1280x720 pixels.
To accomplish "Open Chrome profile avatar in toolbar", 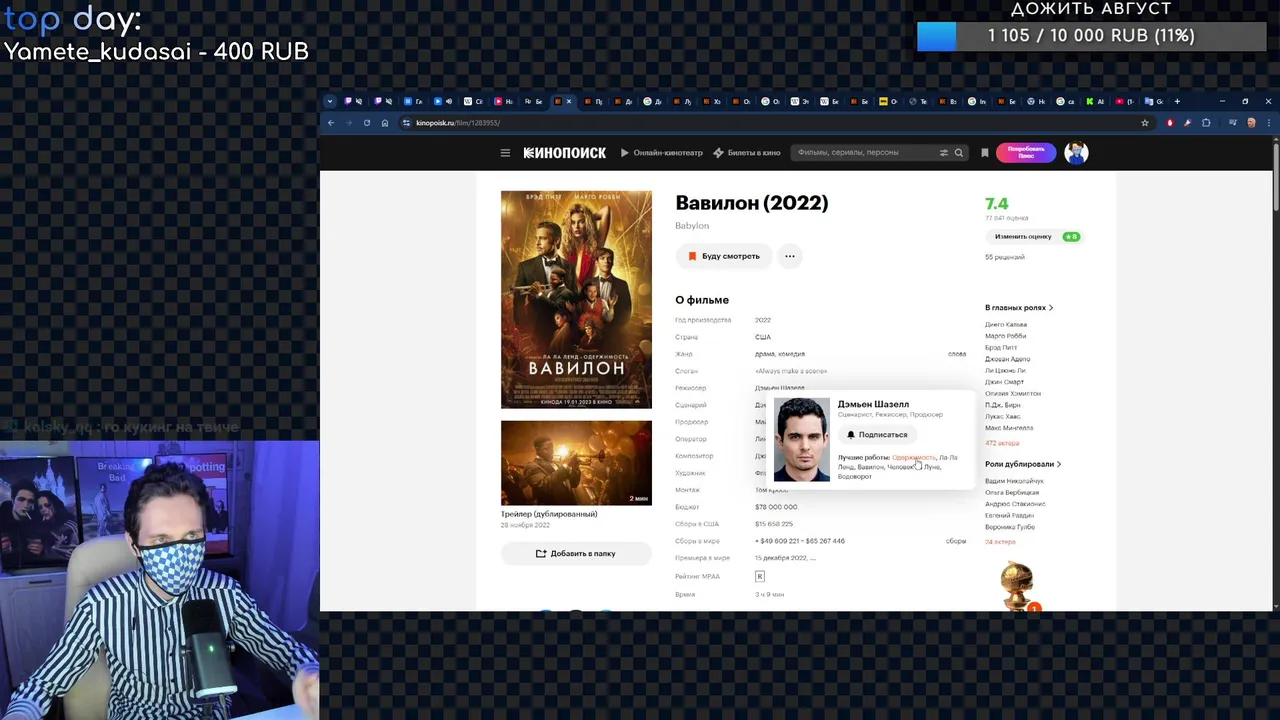I will 1251,123.
